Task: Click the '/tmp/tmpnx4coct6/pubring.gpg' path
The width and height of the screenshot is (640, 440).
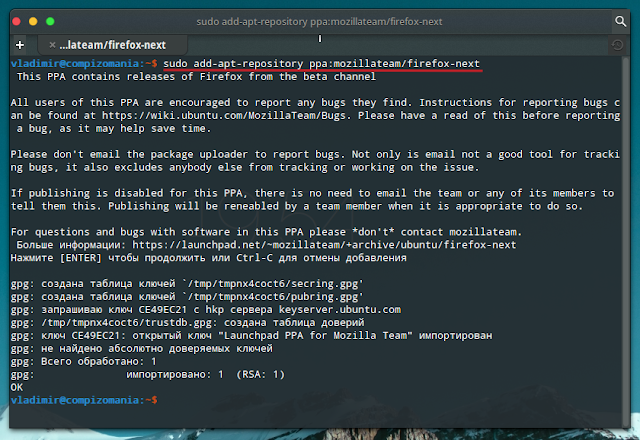Action: click(x=273, y=297)
